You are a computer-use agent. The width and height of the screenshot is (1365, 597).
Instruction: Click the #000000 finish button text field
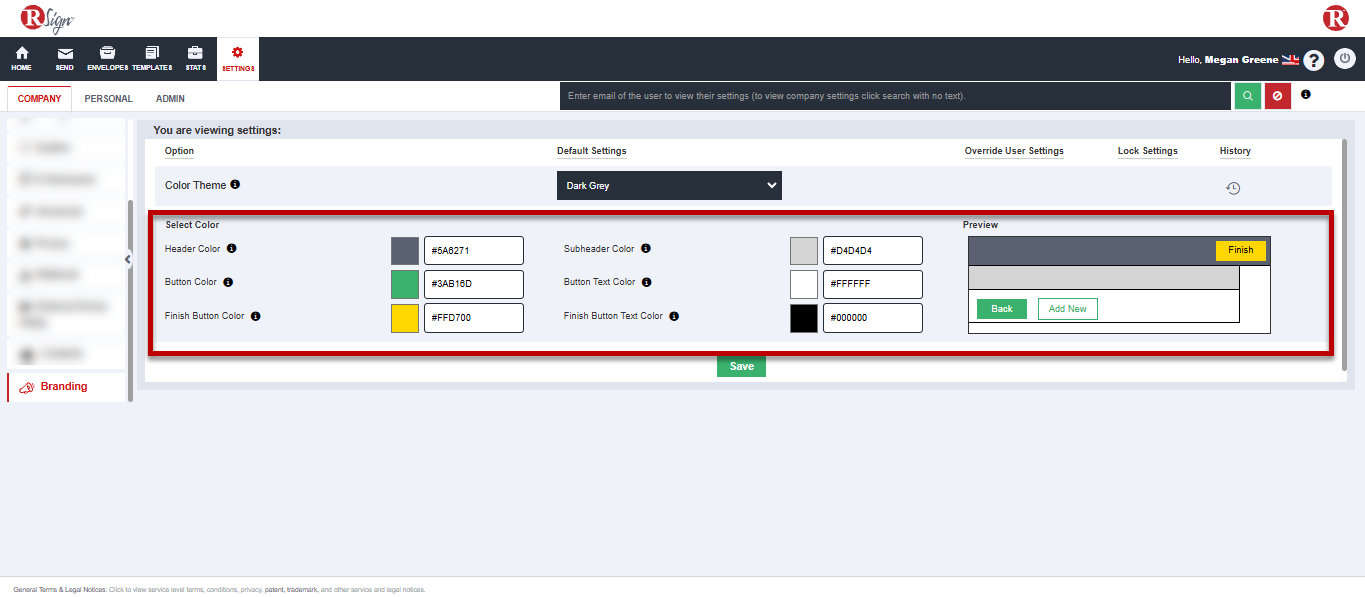[873, 318]
